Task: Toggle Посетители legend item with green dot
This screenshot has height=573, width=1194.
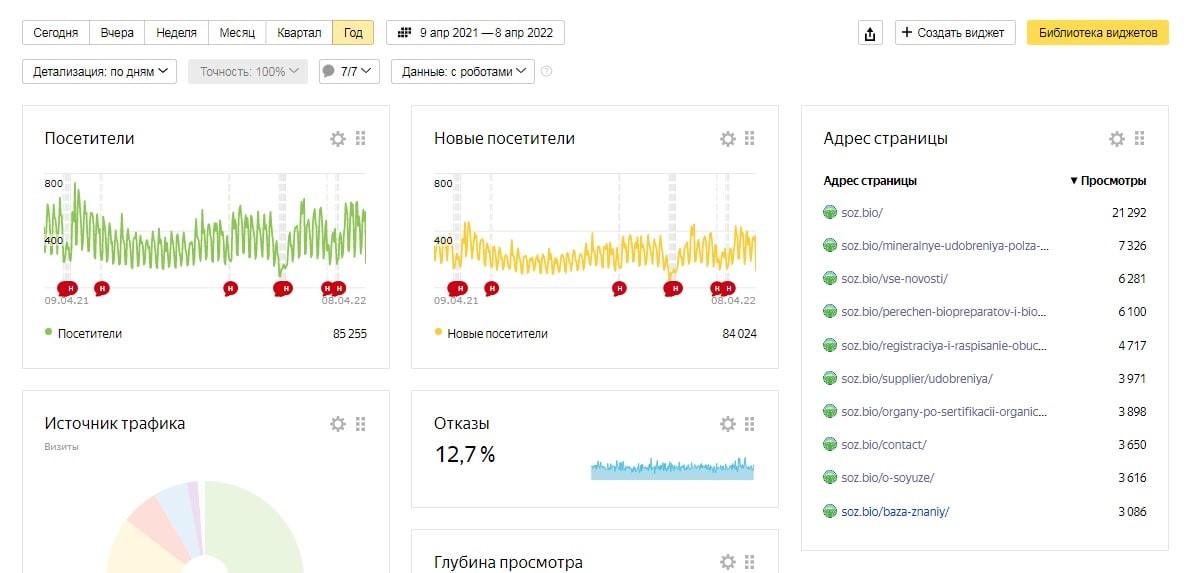Action: pyautogui.click(x=84, y=334)
